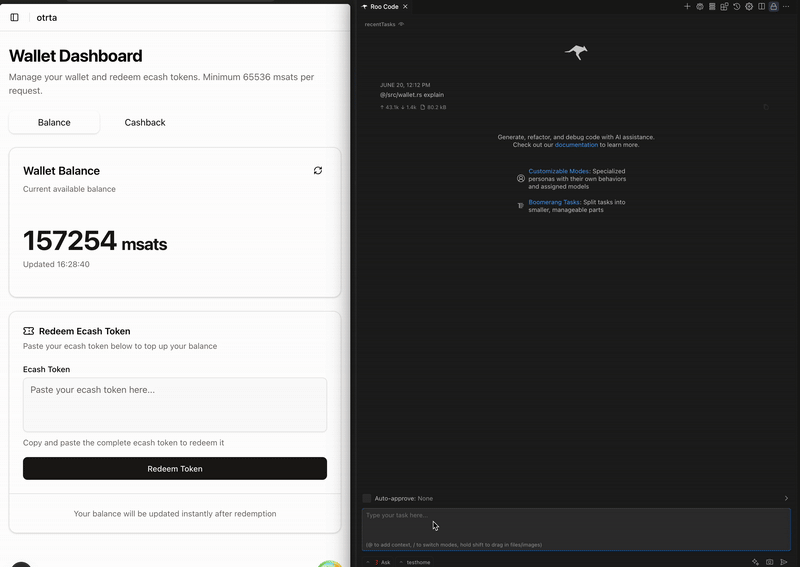
Task: Close the Roo Code tab
Action: click(405, 7)
